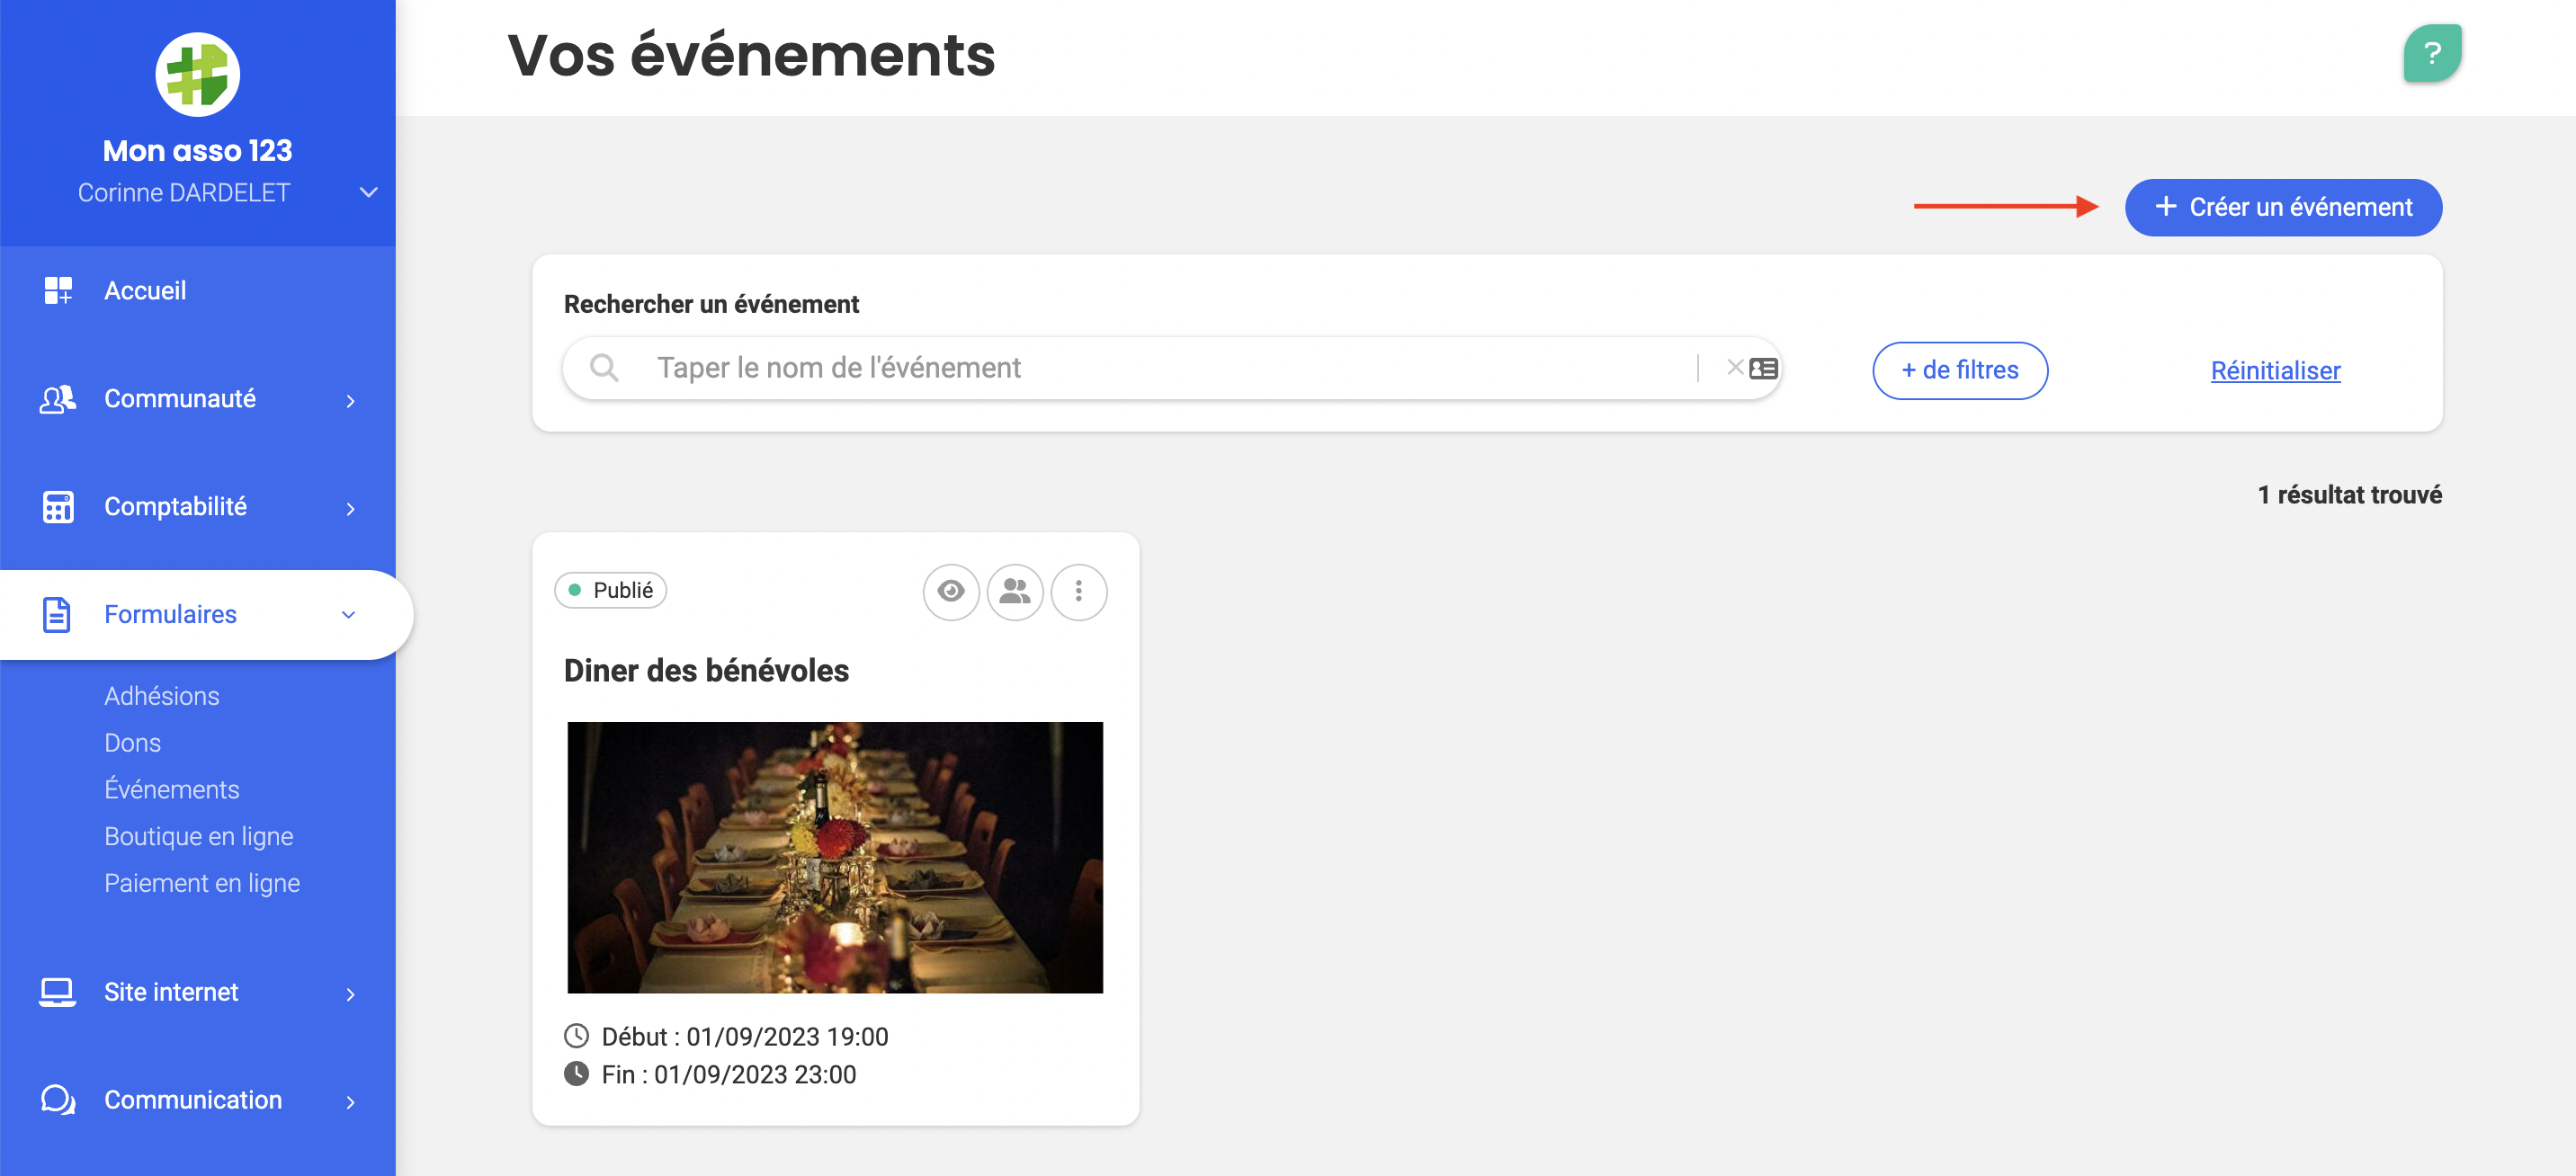
Task: Preview event with the eye icon
Action: click(x=950, y=592)
